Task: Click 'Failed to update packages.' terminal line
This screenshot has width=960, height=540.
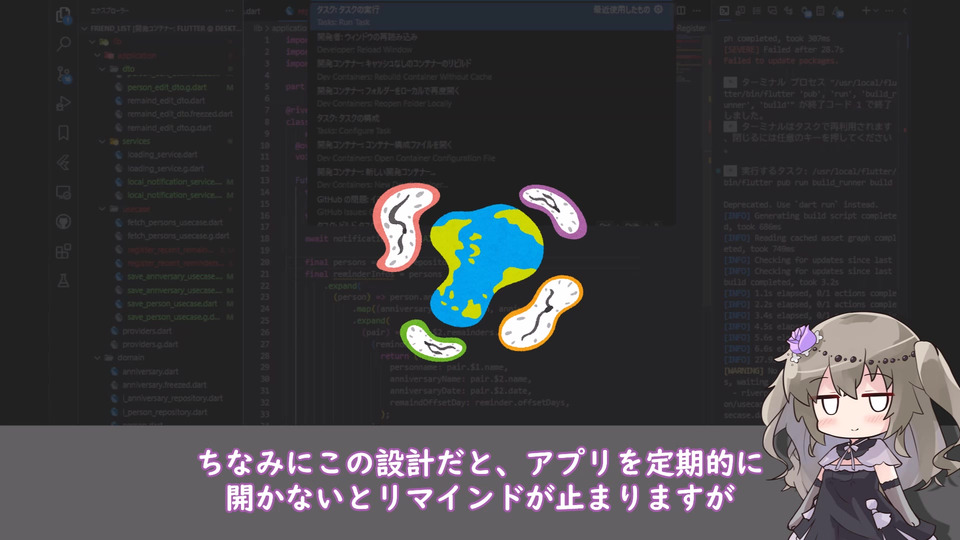Action: [x=781, y=61]
